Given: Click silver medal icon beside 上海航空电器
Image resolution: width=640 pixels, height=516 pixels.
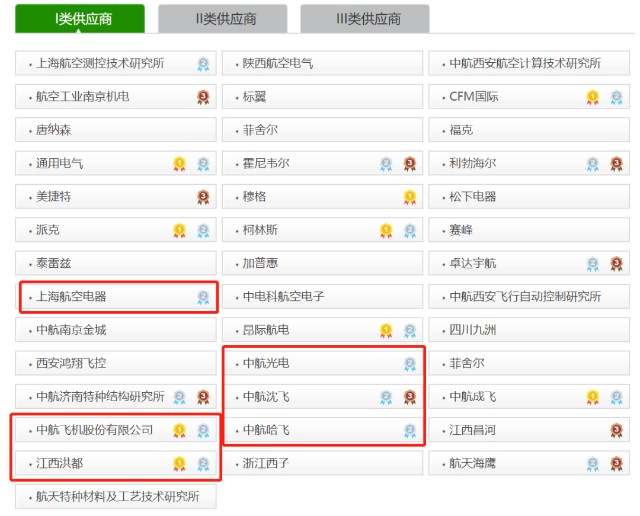Looking at the screenshot, I should pos(203,297).
